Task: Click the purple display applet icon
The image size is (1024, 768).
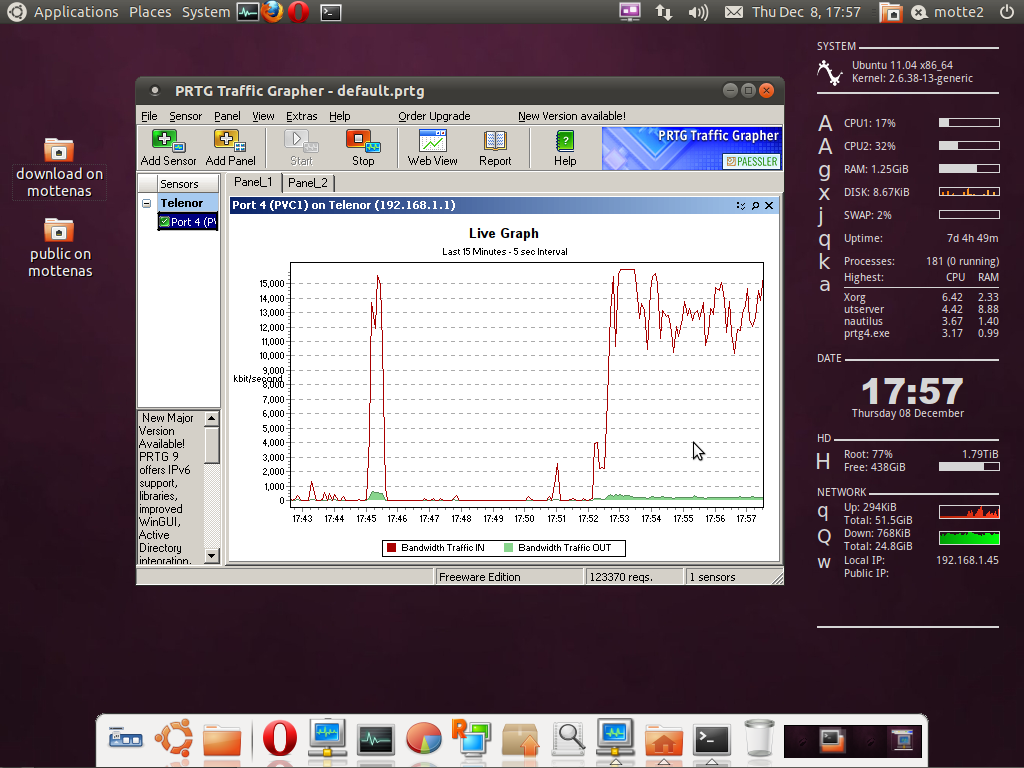Action: [630, 12]
